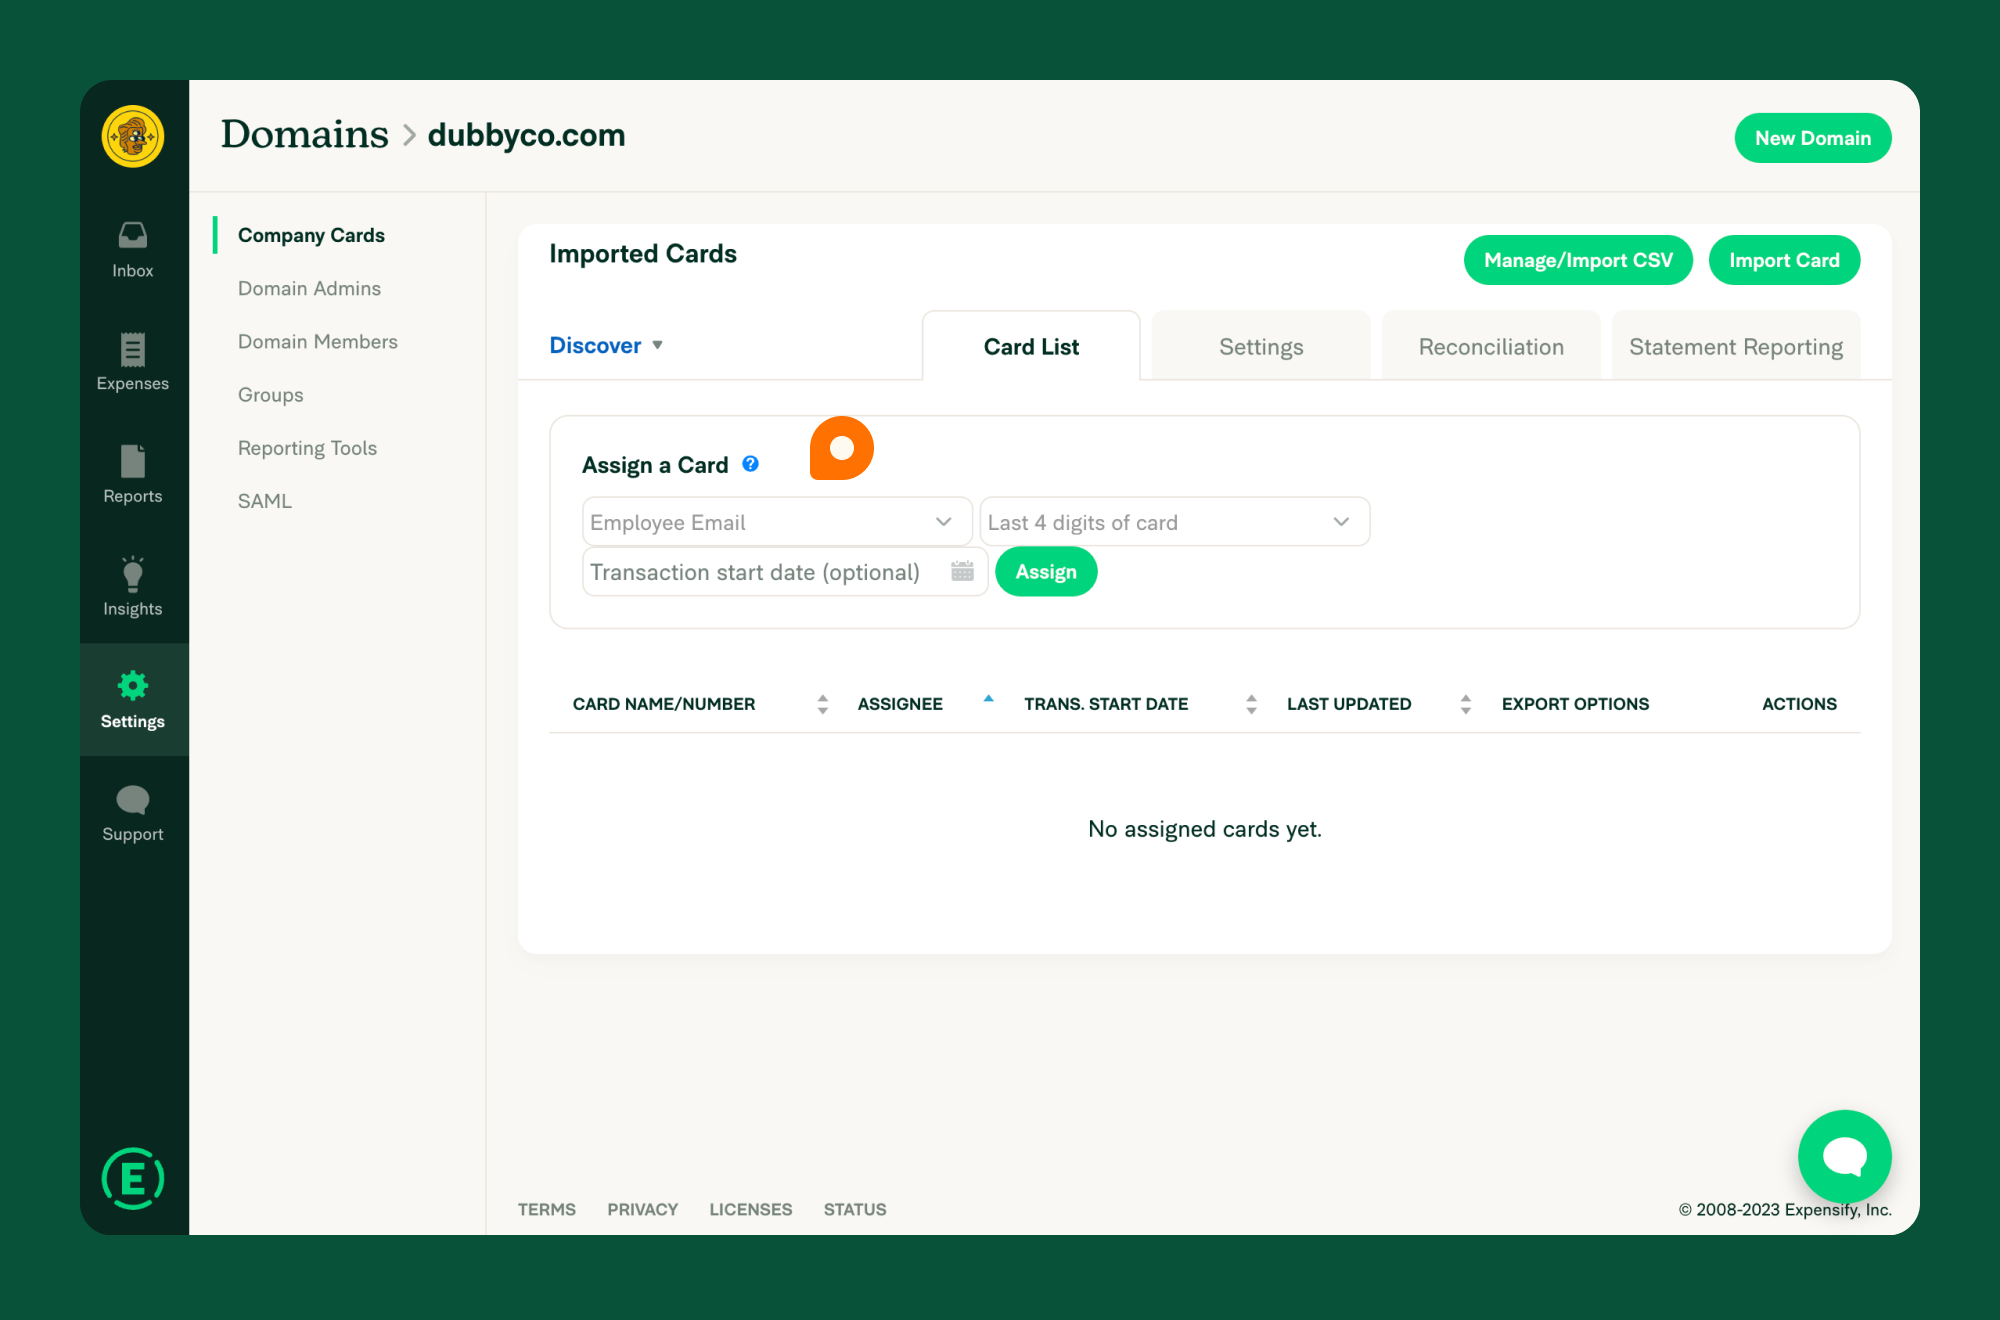The width and height of the screenshot is (2000, 1320).
Task: Click the Domain Admins menu item
Action: [x=309, y=289]
